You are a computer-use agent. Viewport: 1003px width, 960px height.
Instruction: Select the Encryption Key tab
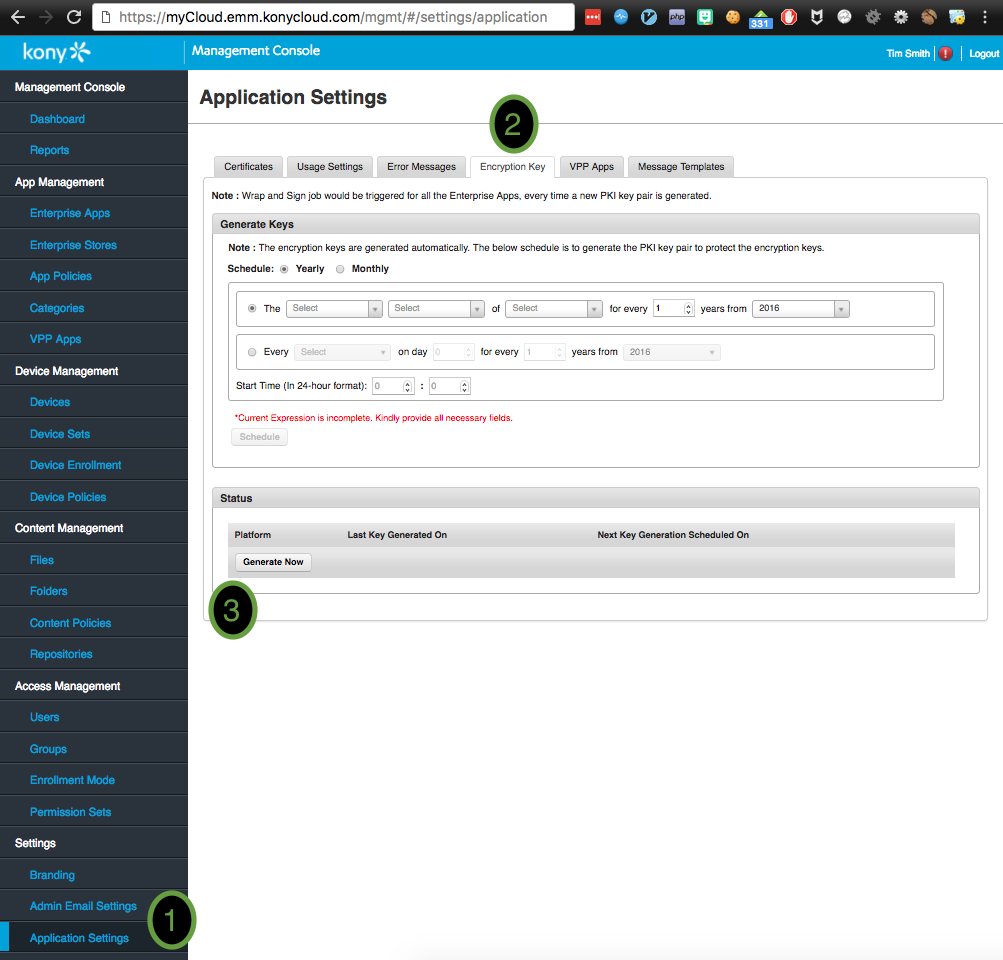point(512,167)
